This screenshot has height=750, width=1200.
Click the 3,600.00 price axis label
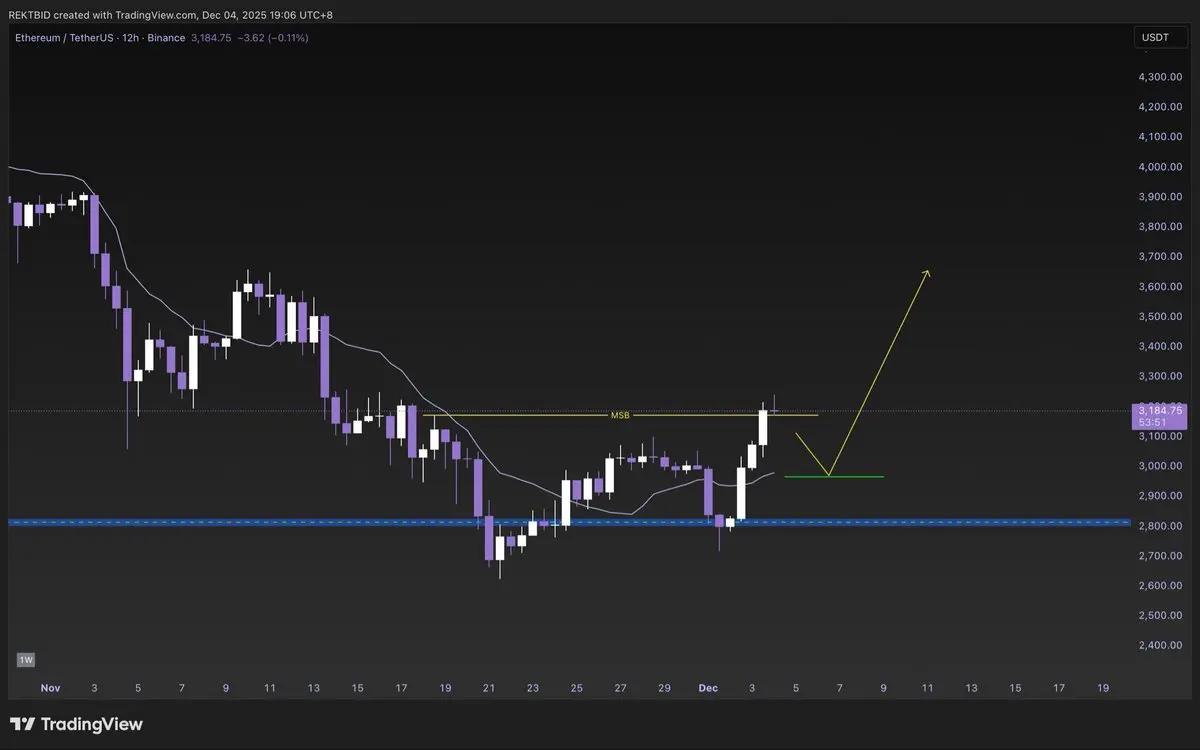[1160, 287]
